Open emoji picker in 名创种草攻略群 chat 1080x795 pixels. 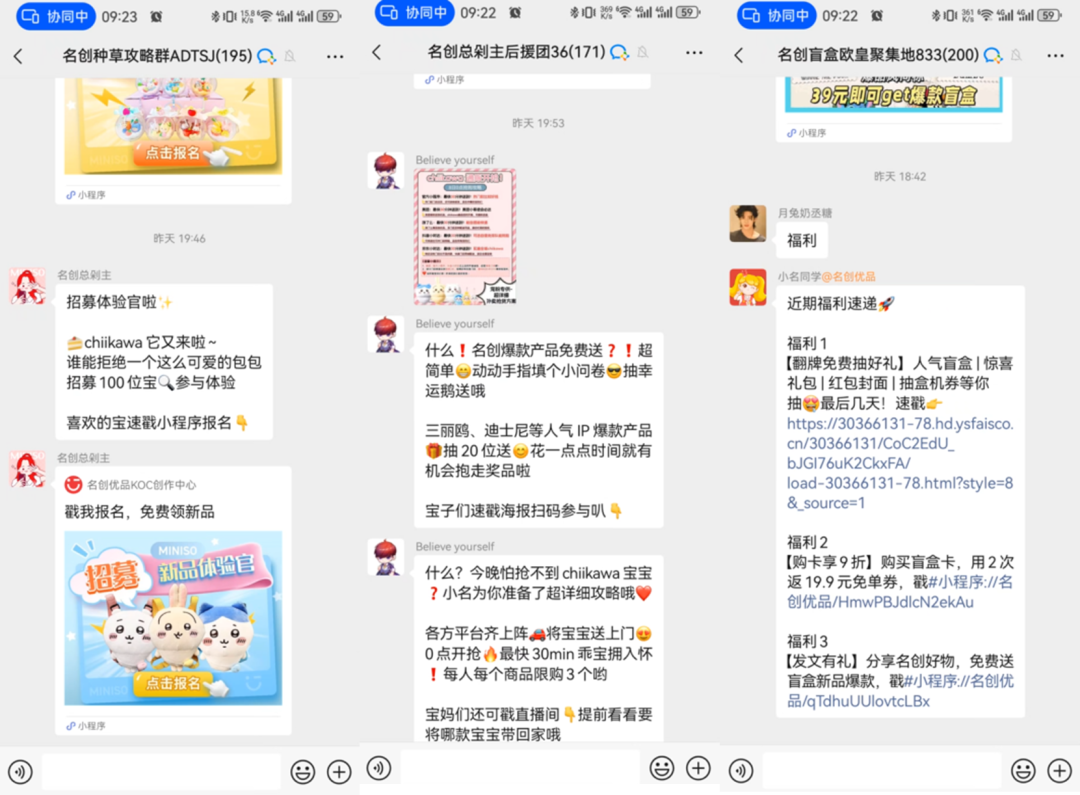tap(302, 772)
